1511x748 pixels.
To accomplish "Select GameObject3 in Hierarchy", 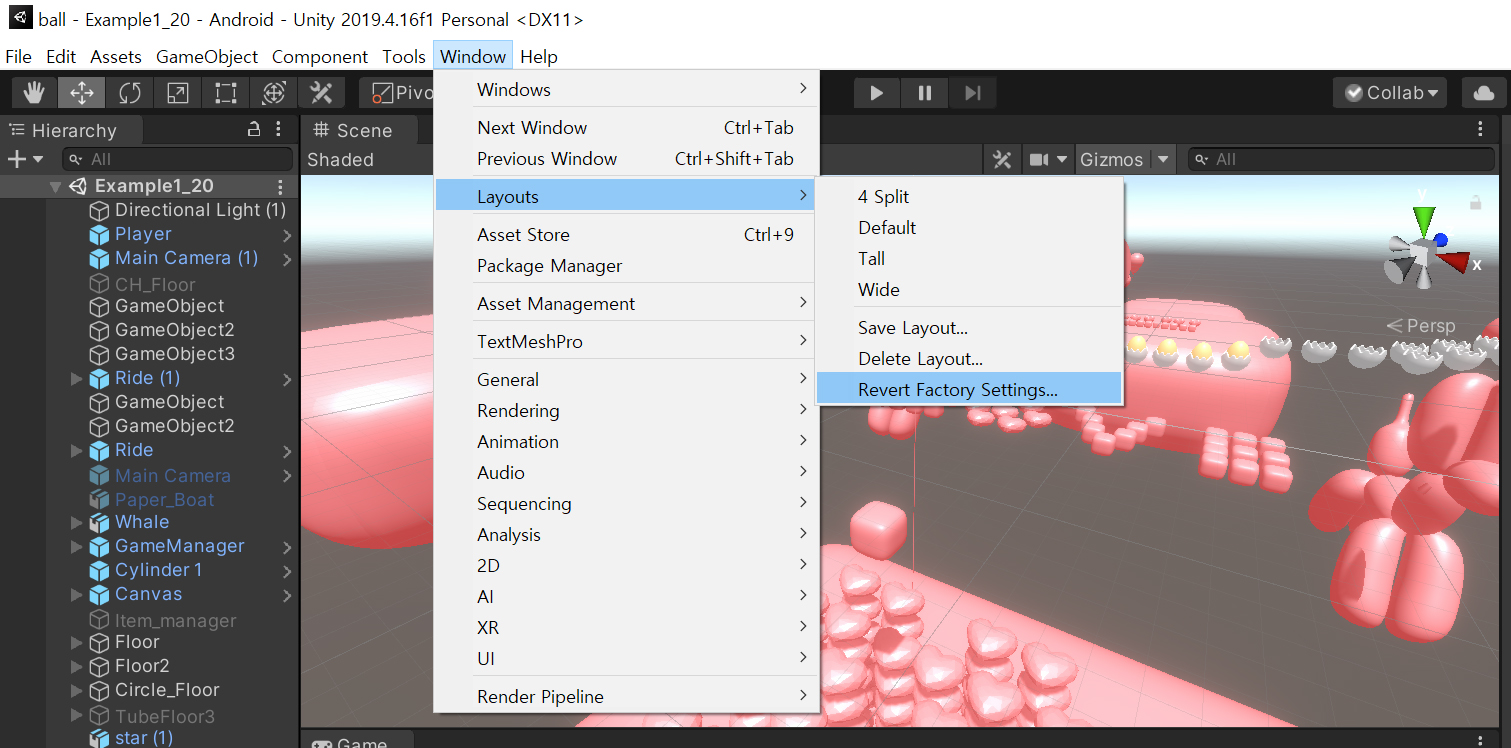I will tap(175, 354).
